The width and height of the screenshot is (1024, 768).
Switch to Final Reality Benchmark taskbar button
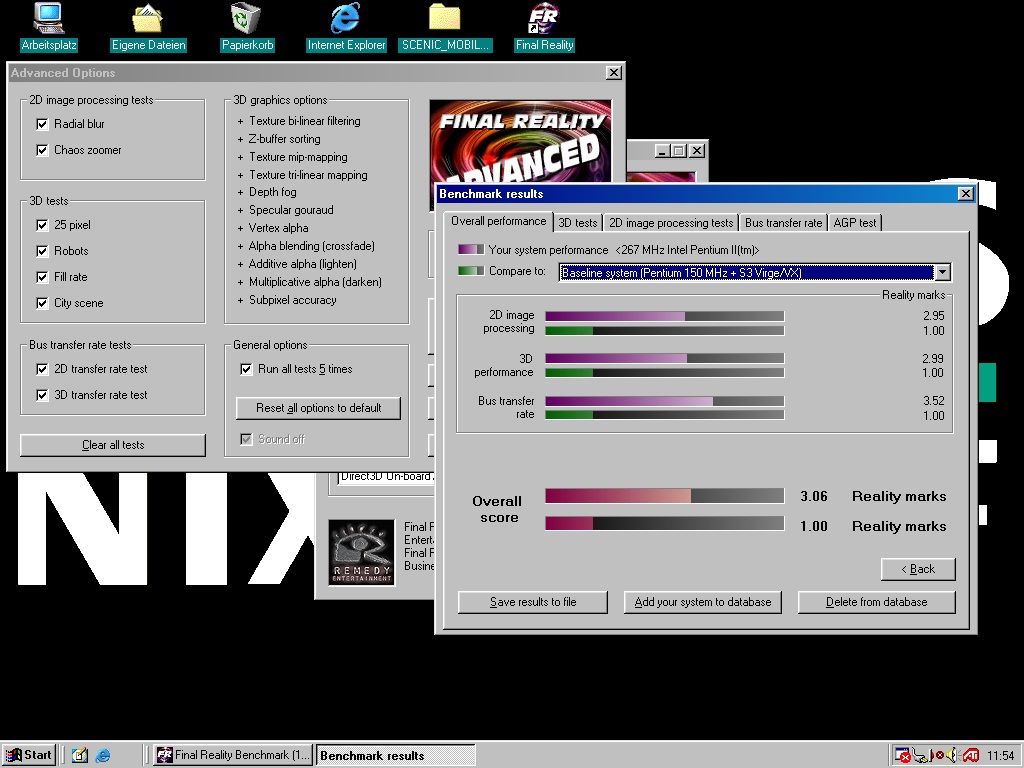pyautogui.click(x=233, y=755)
